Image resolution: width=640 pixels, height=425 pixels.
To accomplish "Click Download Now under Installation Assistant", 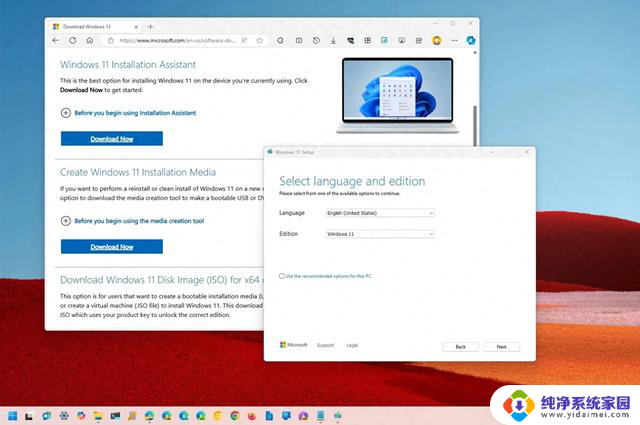I will pos(112,138).
